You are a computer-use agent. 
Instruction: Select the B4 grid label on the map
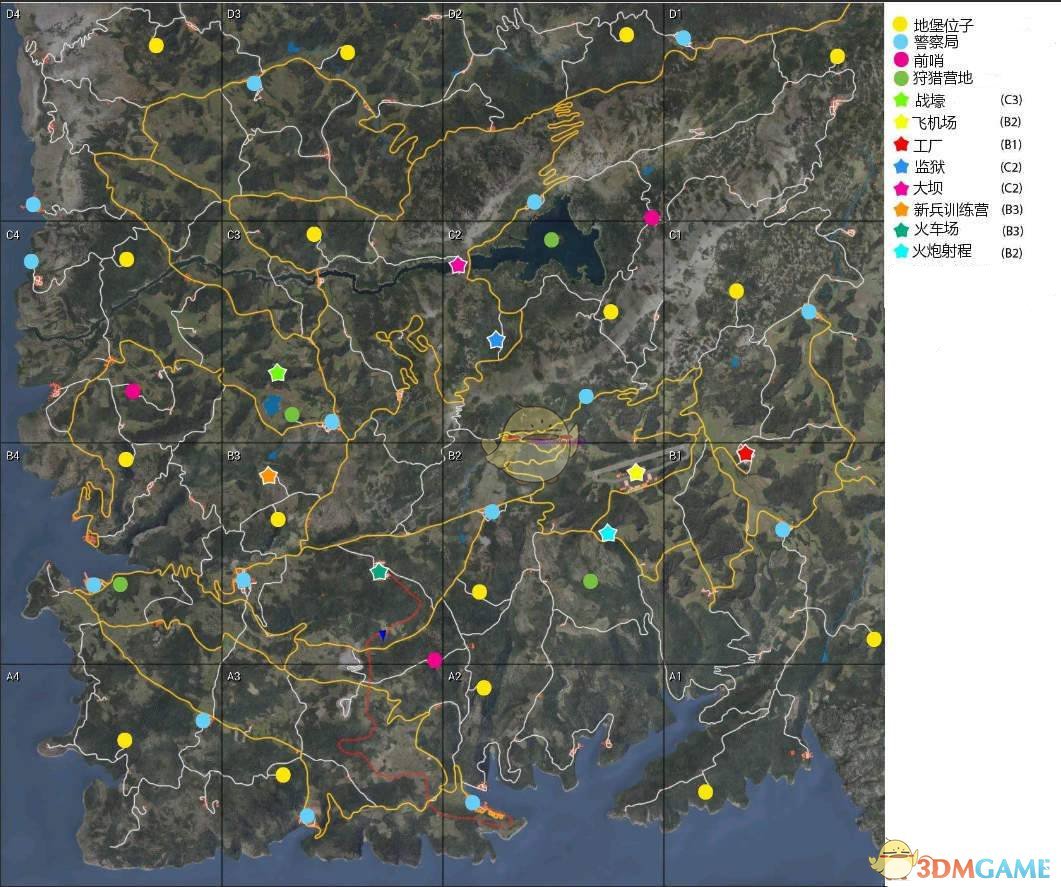coord(13,455)
